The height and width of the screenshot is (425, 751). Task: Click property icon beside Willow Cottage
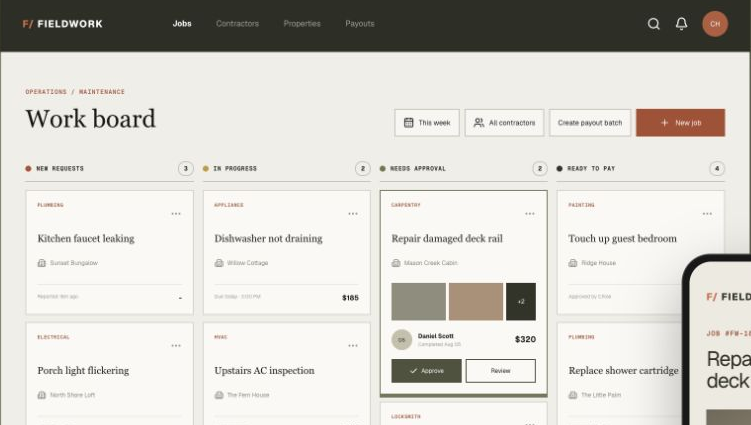219,263
